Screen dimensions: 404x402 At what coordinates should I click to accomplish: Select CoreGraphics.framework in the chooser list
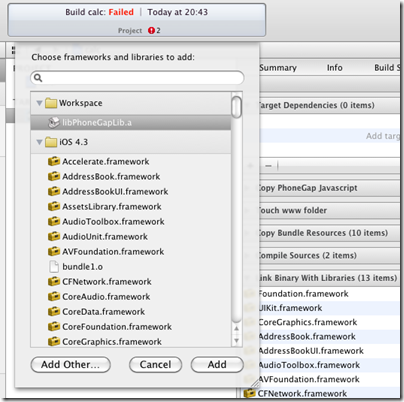131,341
